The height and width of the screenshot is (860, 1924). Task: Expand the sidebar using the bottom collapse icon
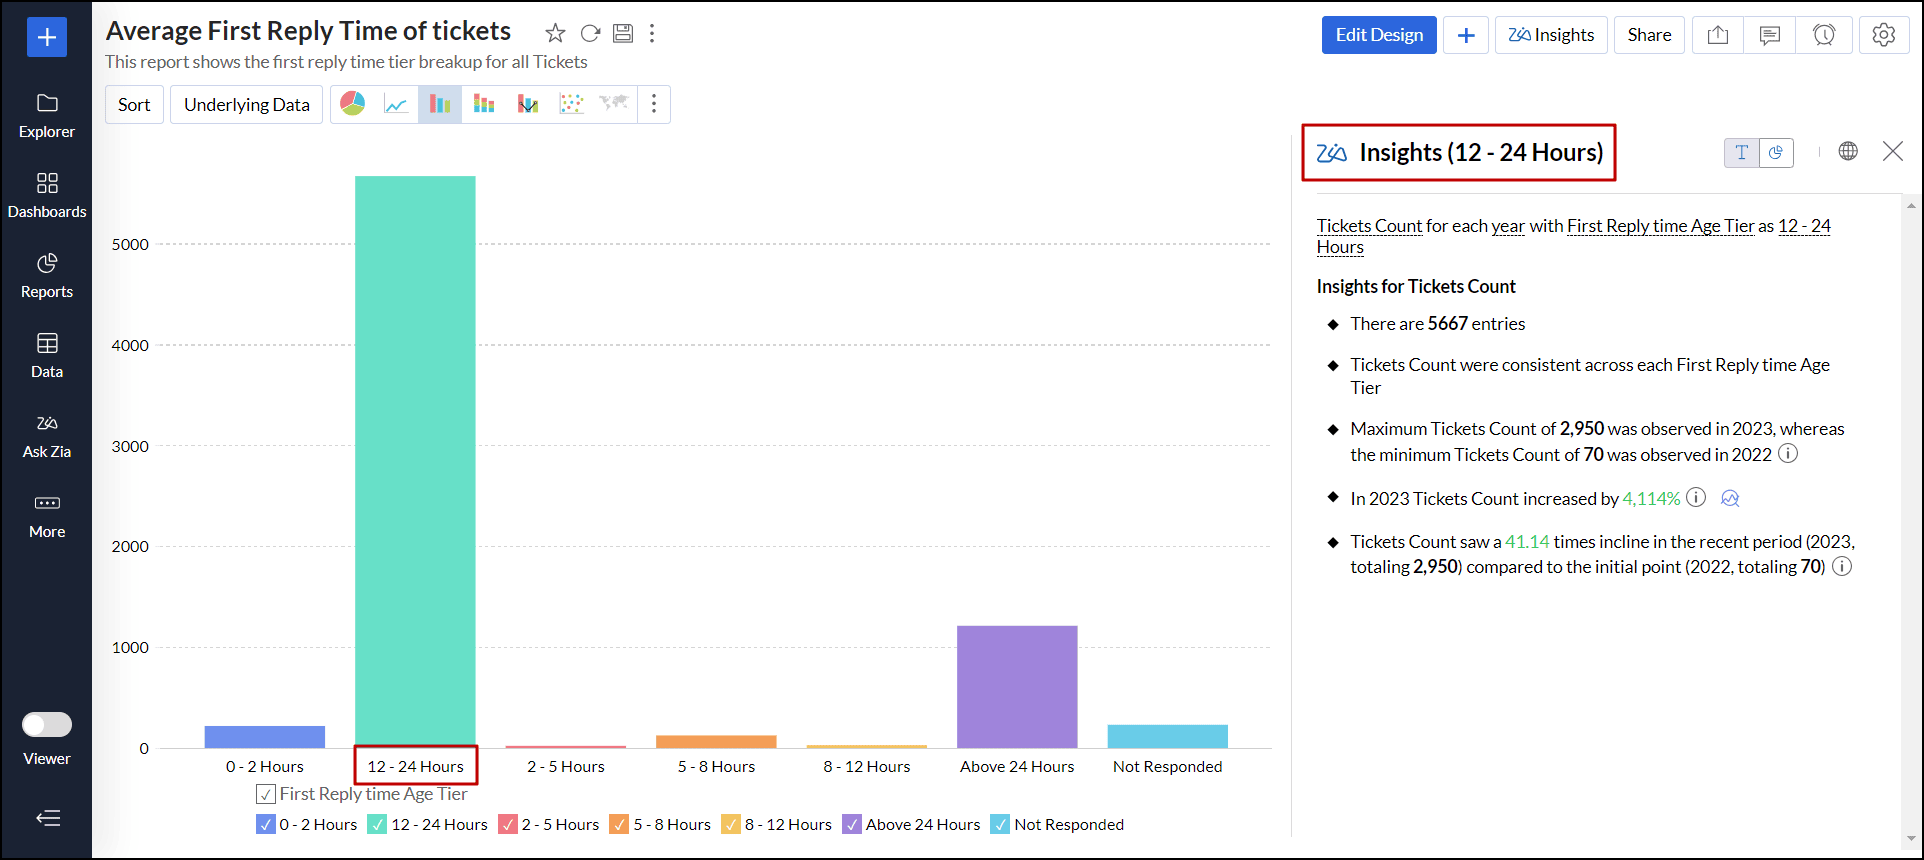click(47, 818)
